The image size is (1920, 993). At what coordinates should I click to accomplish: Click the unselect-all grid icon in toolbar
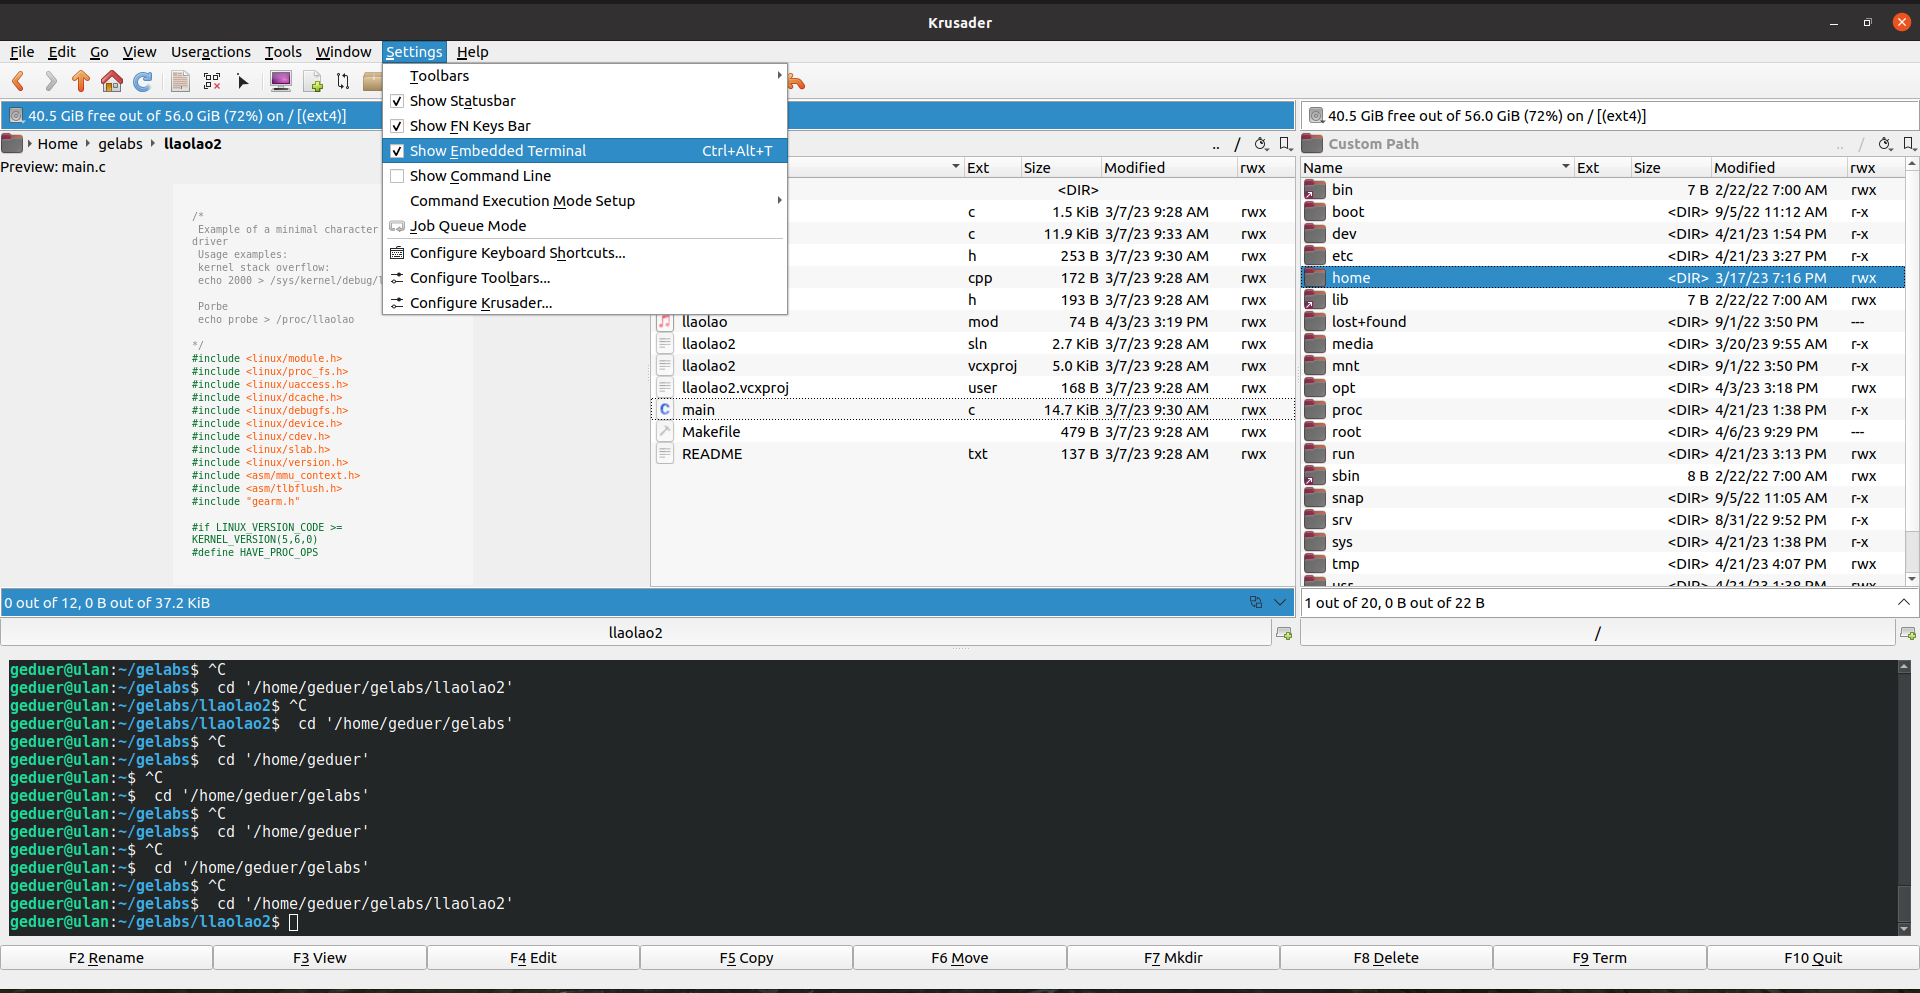coord(212,81)
